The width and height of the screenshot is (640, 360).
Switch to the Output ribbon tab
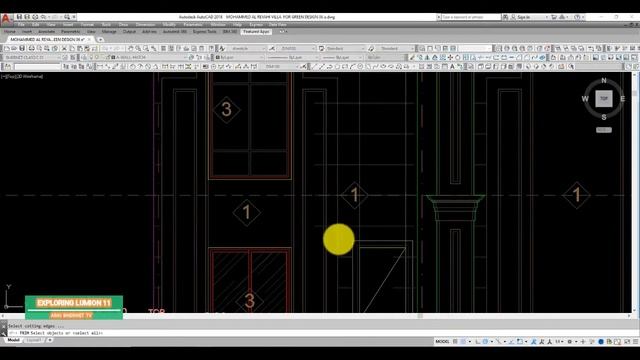coord(129,31)
